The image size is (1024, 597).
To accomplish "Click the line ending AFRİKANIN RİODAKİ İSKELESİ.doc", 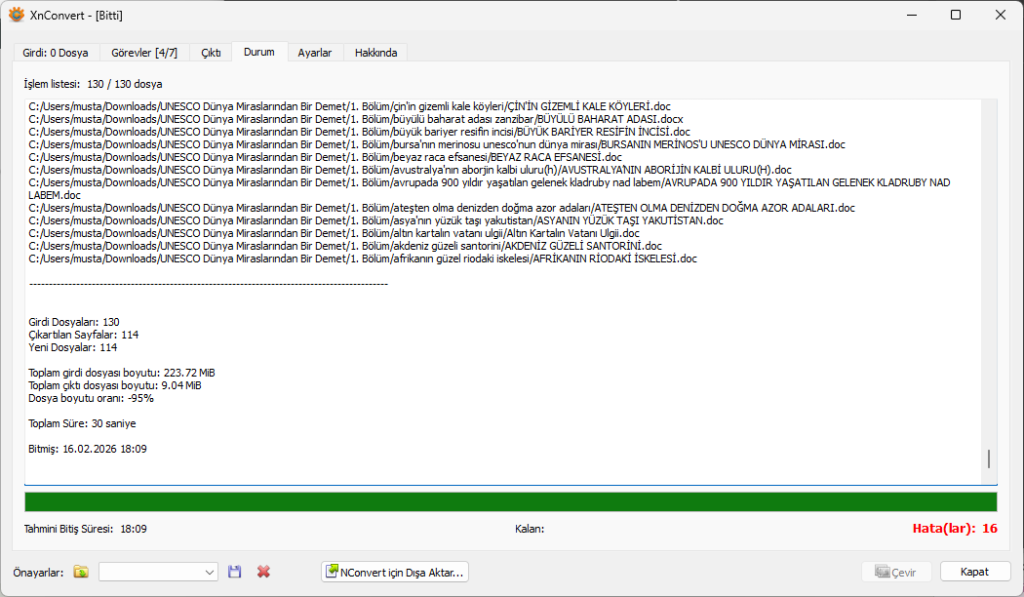I will (x=362, y=259).
